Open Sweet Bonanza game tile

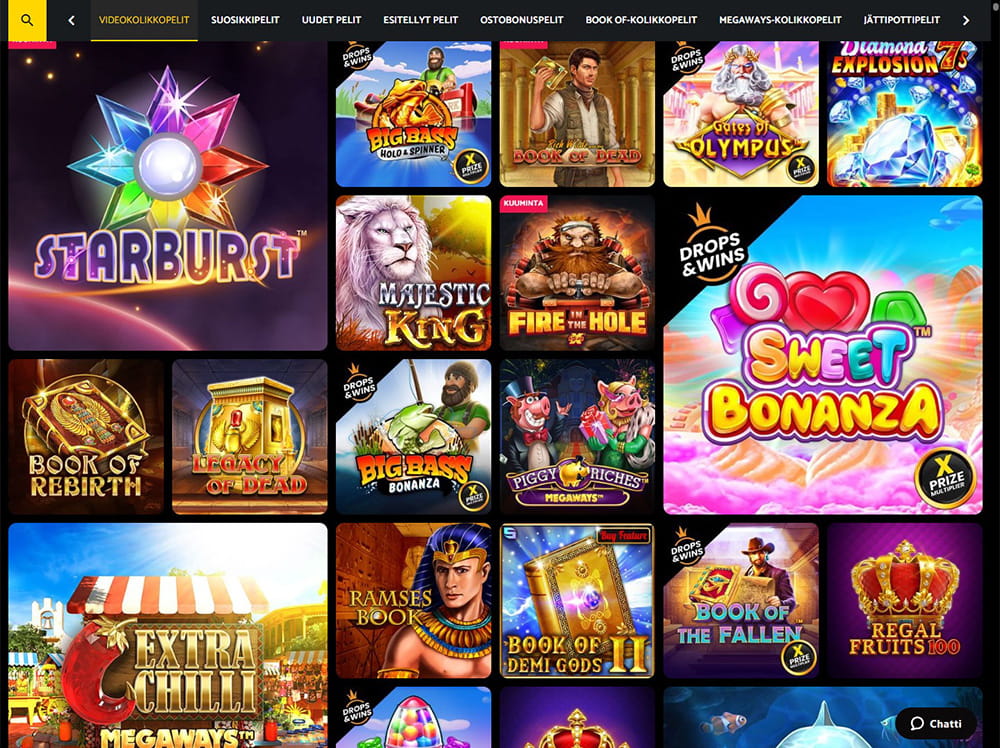(823, 355)
